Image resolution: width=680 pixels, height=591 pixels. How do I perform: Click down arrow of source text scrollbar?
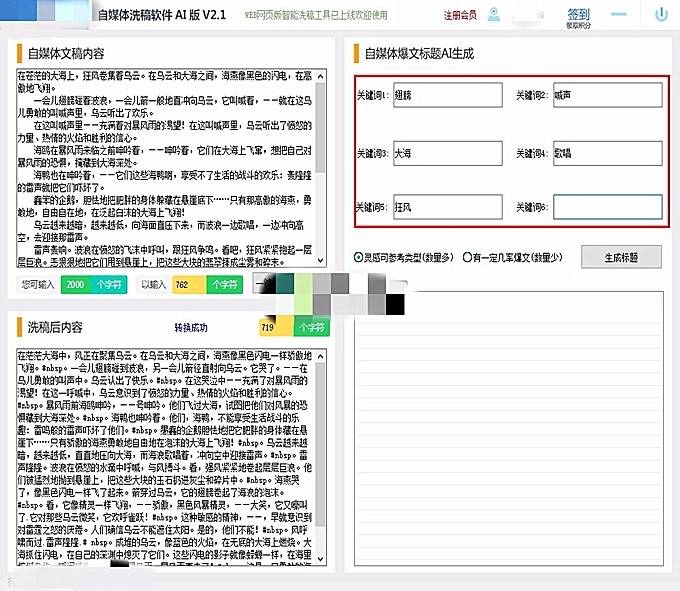(x=320, y=261)
